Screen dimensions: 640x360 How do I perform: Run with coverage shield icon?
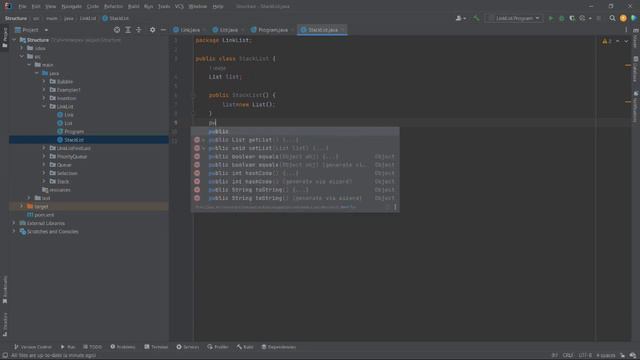pyautogui.click(x=572, y=18)
